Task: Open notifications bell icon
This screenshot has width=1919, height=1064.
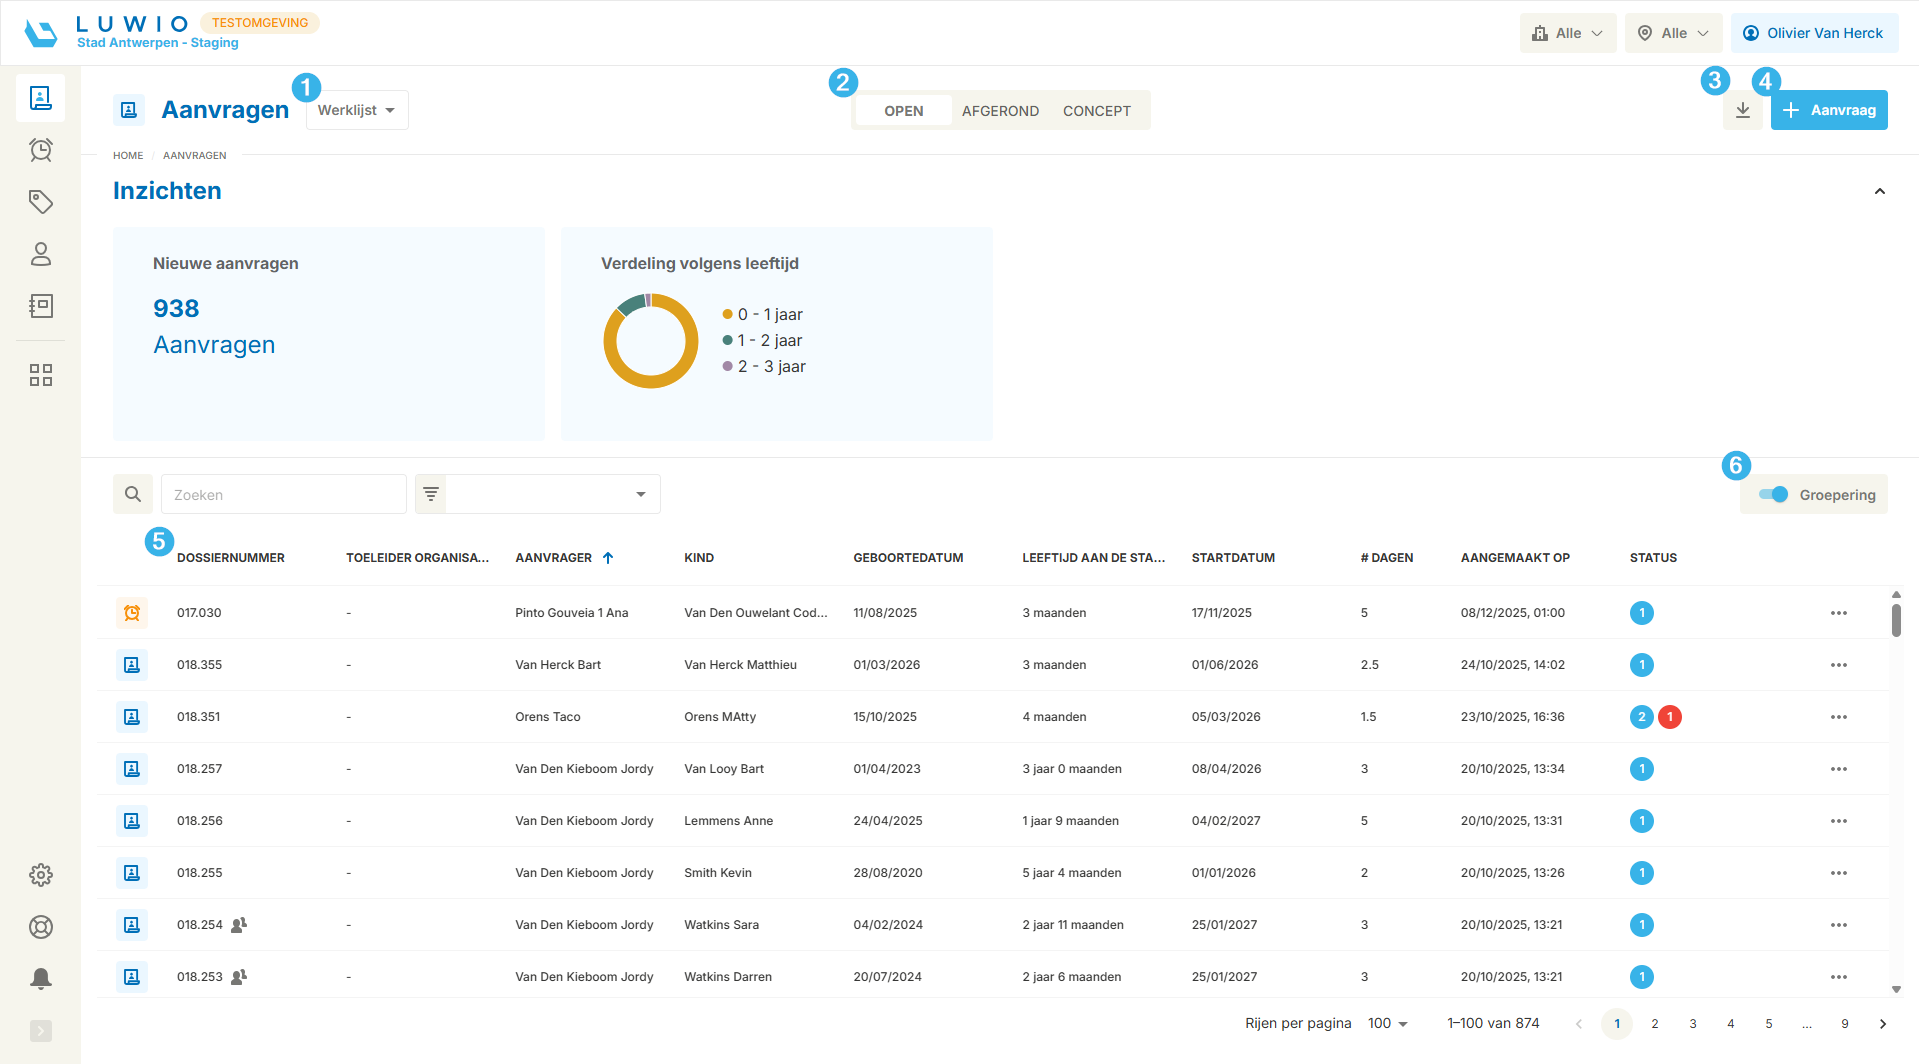Action: tap(41, 979)
